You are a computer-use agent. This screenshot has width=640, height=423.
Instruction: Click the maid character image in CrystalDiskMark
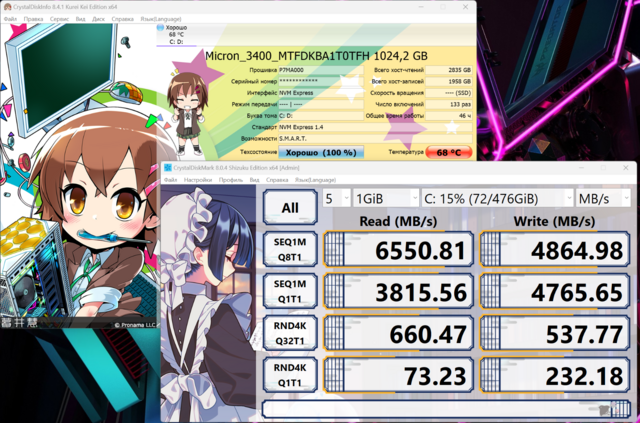click(x=208, y=302)
